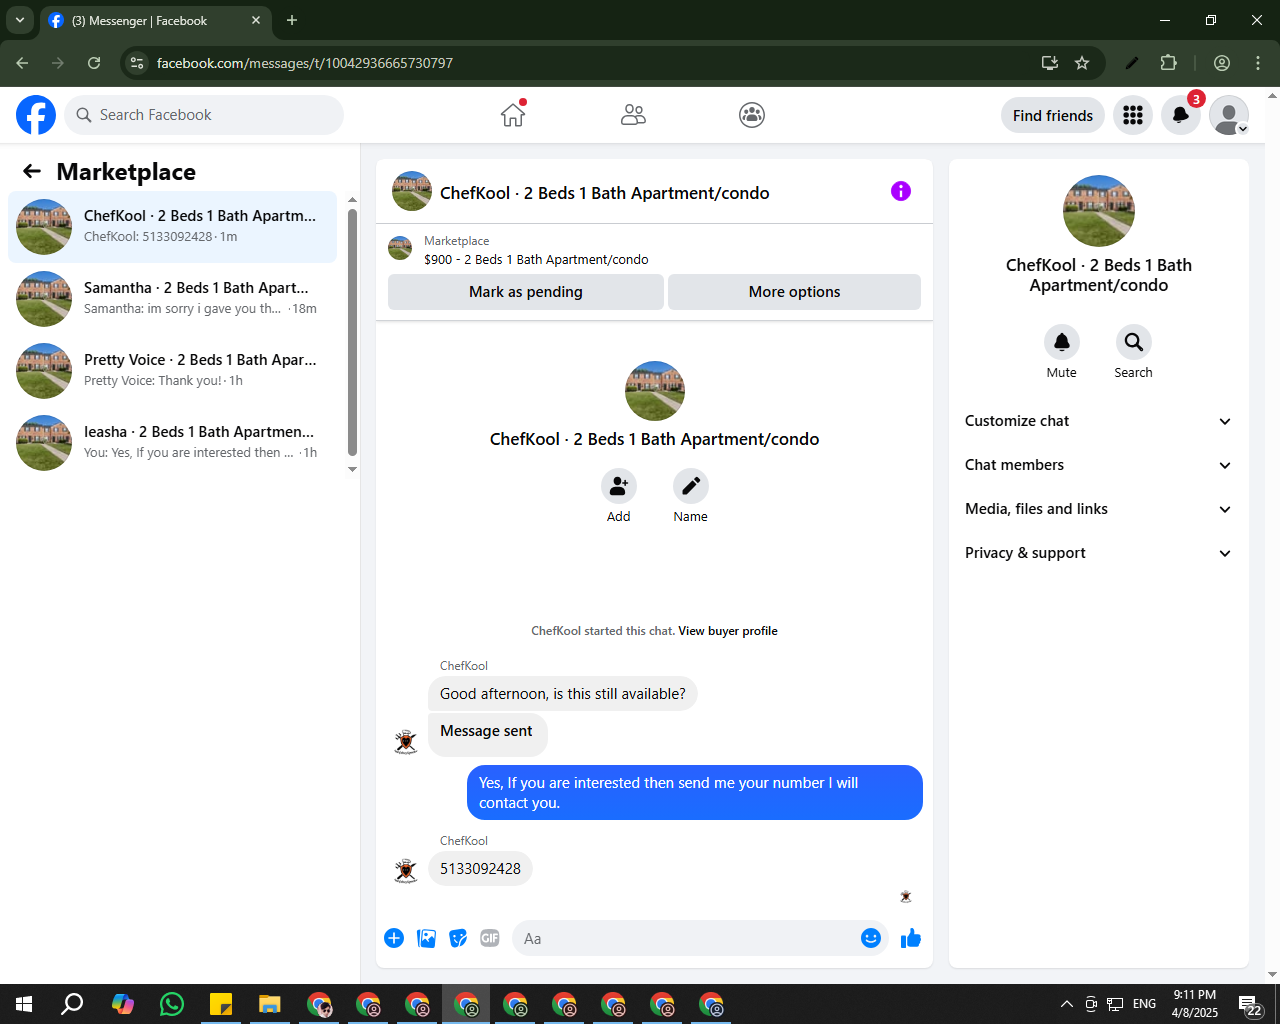Screen dimensions: 1280x1024
Task: Expand the Chat members section
Action: coord(1098,465)
